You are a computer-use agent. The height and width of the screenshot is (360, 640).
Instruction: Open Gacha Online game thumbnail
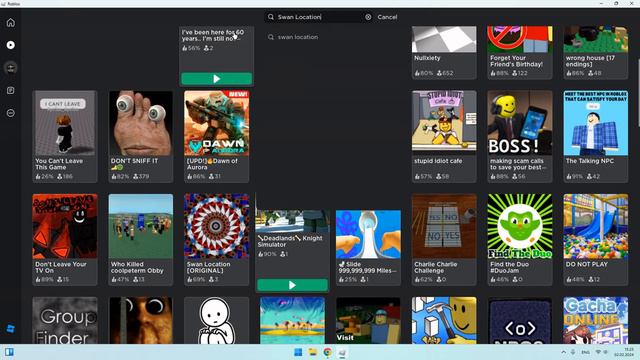click(596, 320)
